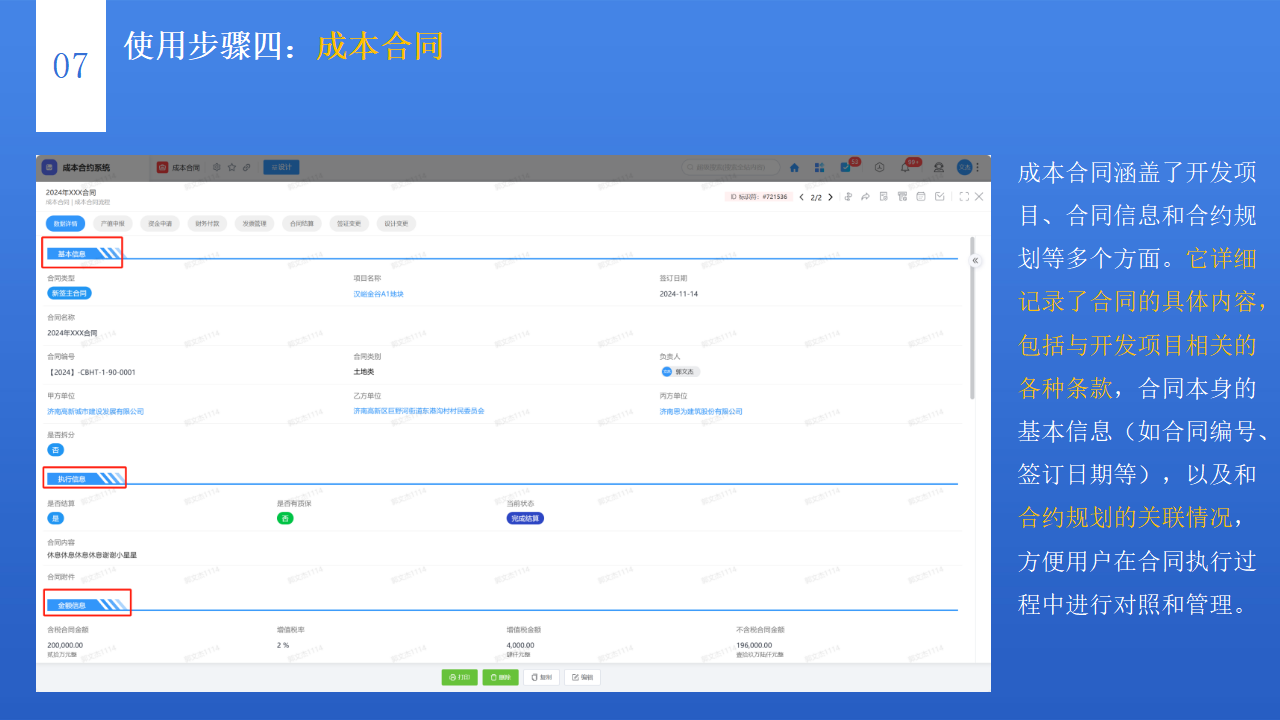Star the 成本合同 page as favorite
Image resolution: width=1280 pixels, height=720 pixels.
coord(231,167)
